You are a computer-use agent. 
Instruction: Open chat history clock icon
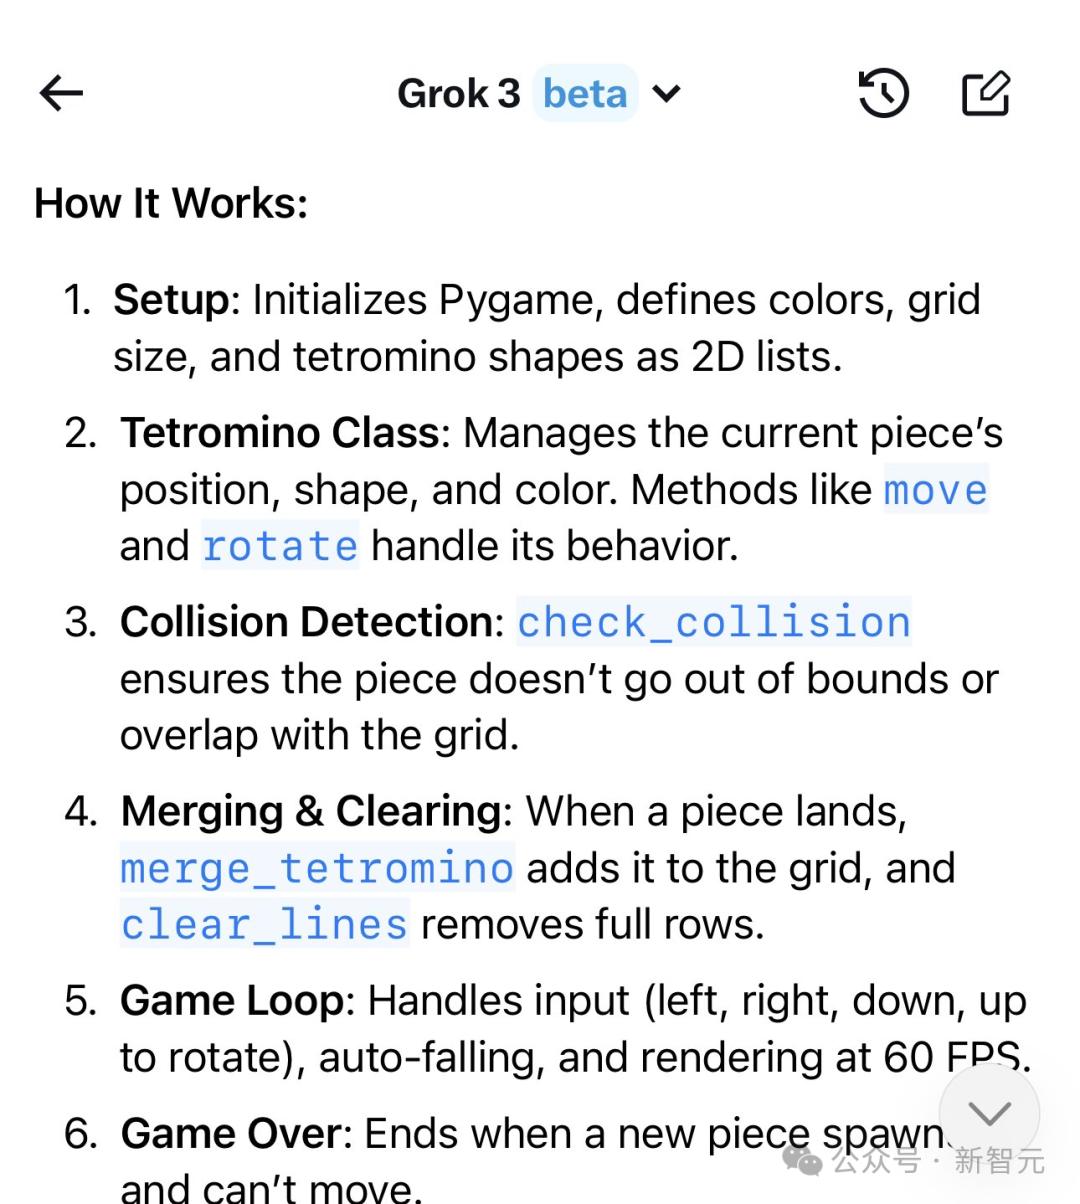884,94
